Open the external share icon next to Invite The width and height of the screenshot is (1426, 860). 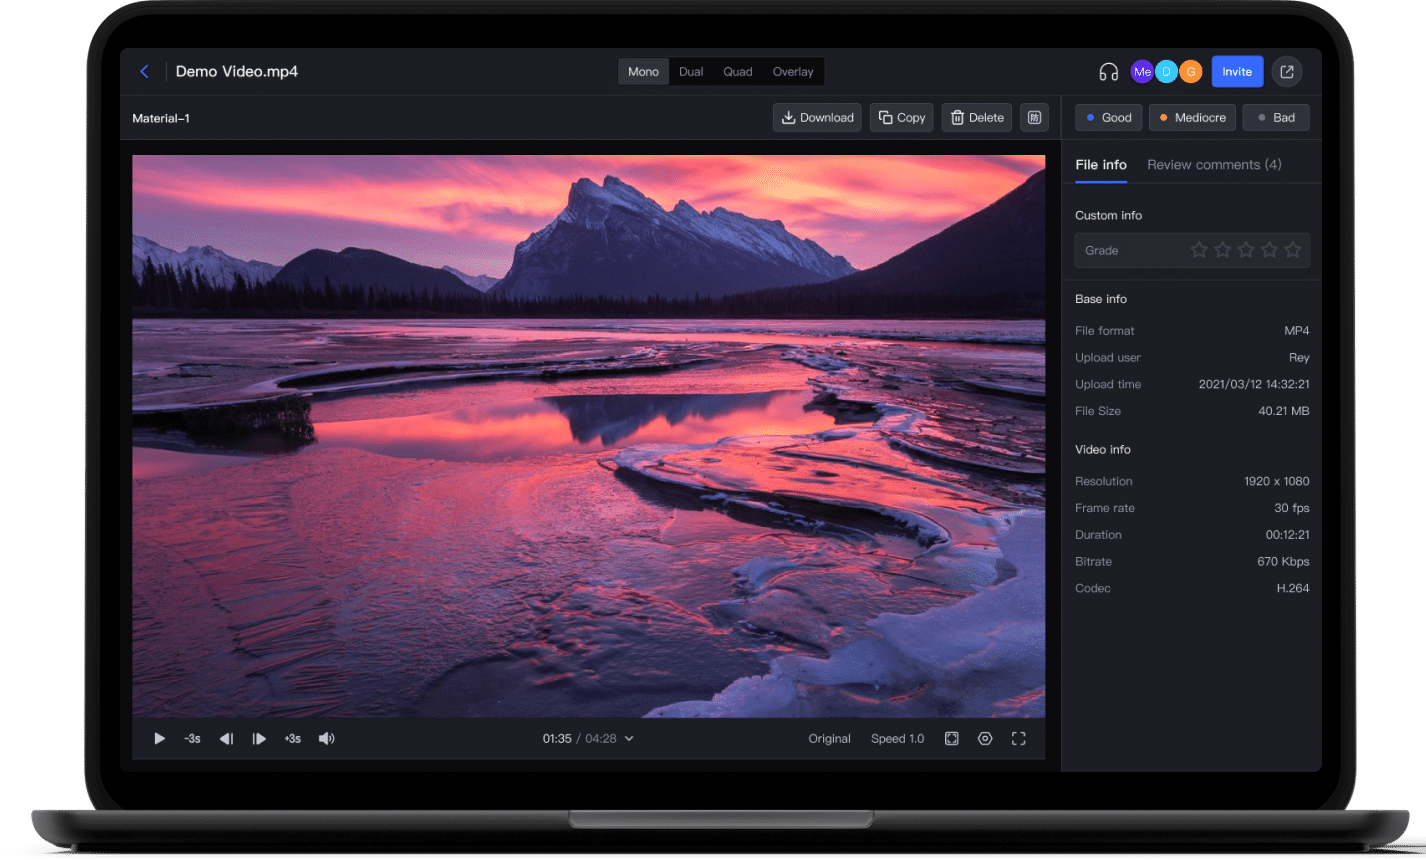1287,72
